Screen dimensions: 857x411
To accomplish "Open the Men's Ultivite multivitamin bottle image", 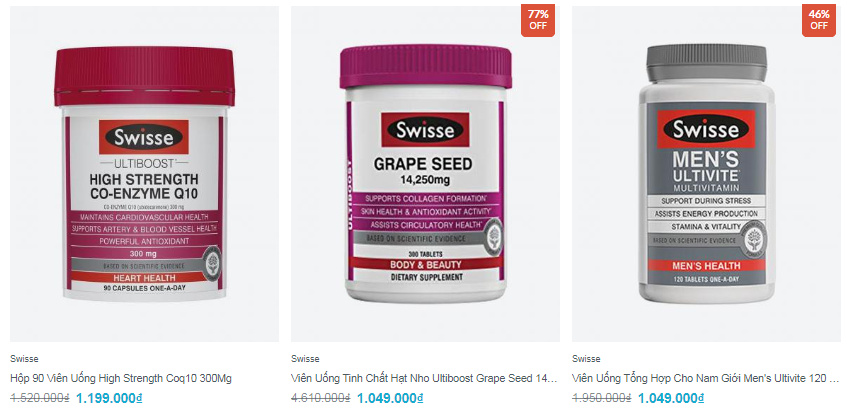I will tap(706, 174).
